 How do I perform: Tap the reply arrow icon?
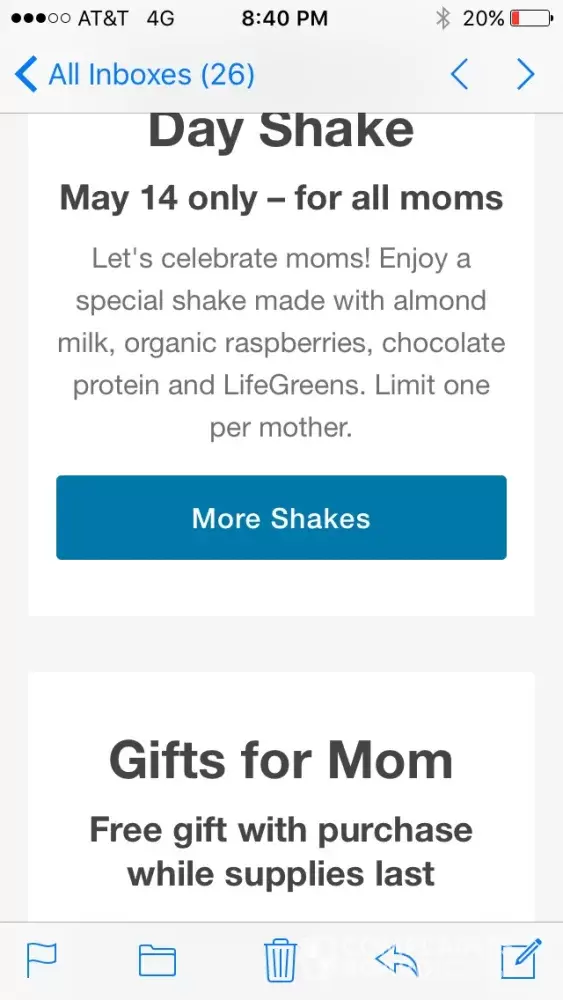click(397, 960)
